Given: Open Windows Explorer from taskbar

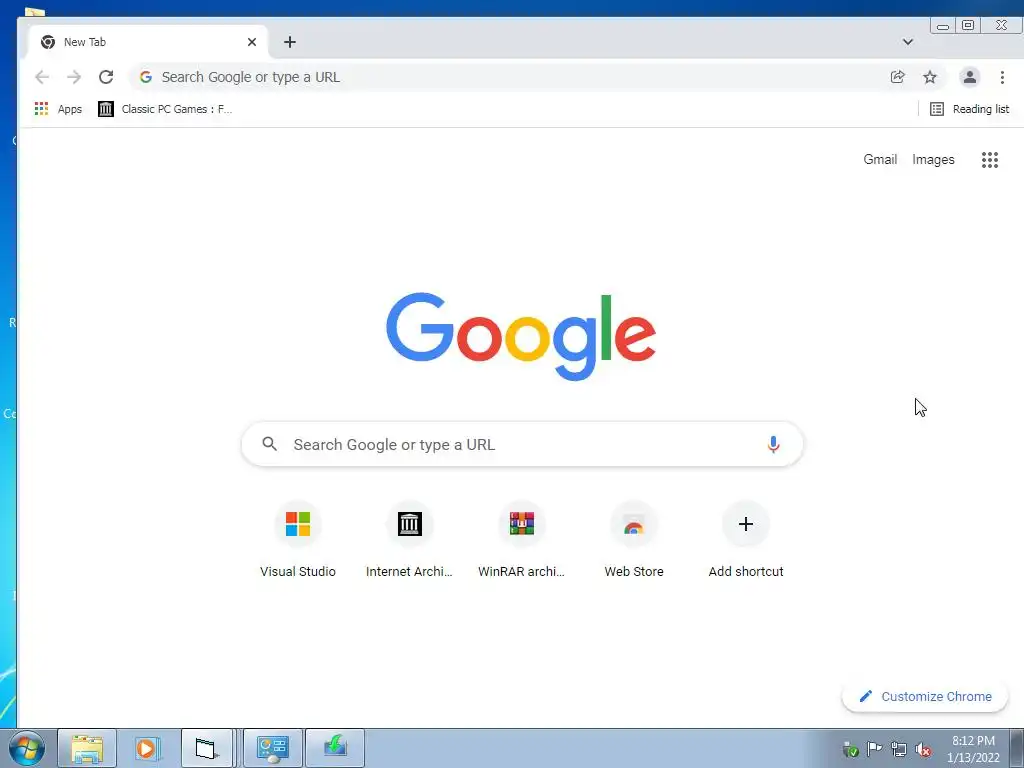Looking at the screenshot, I should [x=87, y=748].
